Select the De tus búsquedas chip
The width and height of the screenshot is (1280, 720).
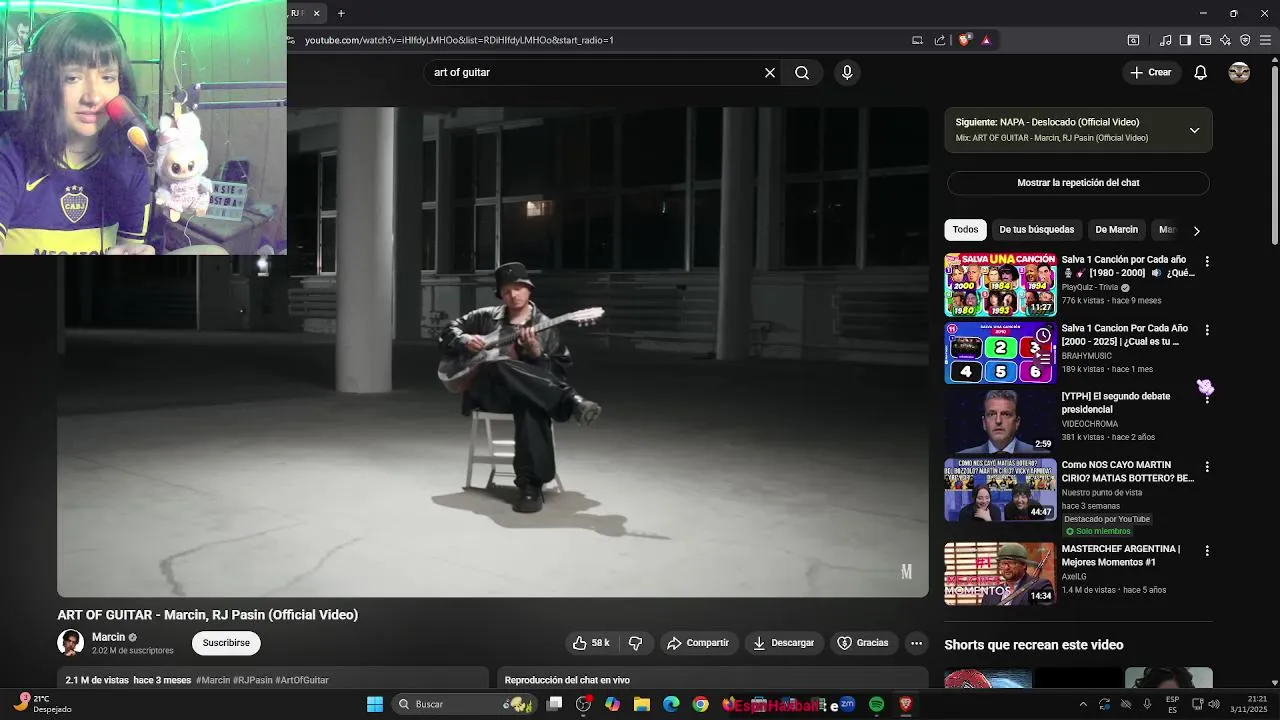[1036, 230]
